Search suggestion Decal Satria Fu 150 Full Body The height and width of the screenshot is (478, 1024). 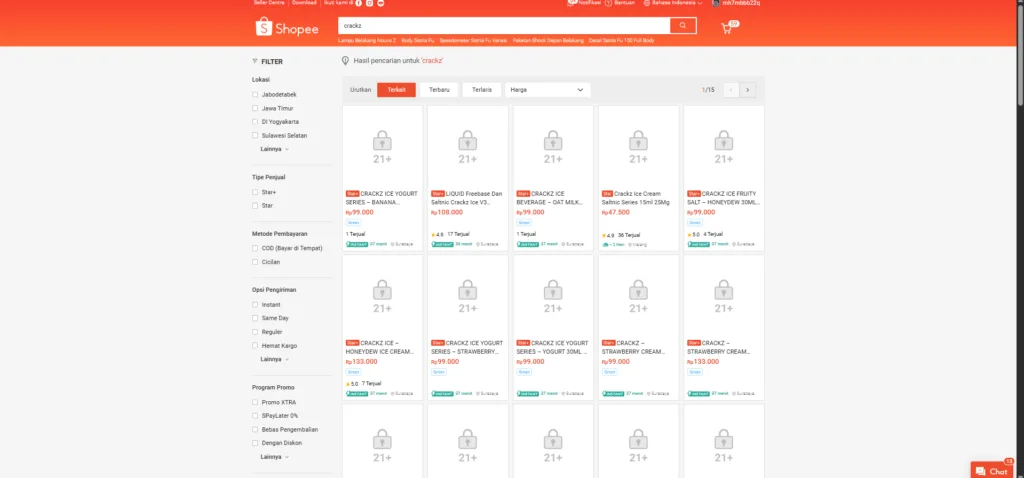(622, 40)
